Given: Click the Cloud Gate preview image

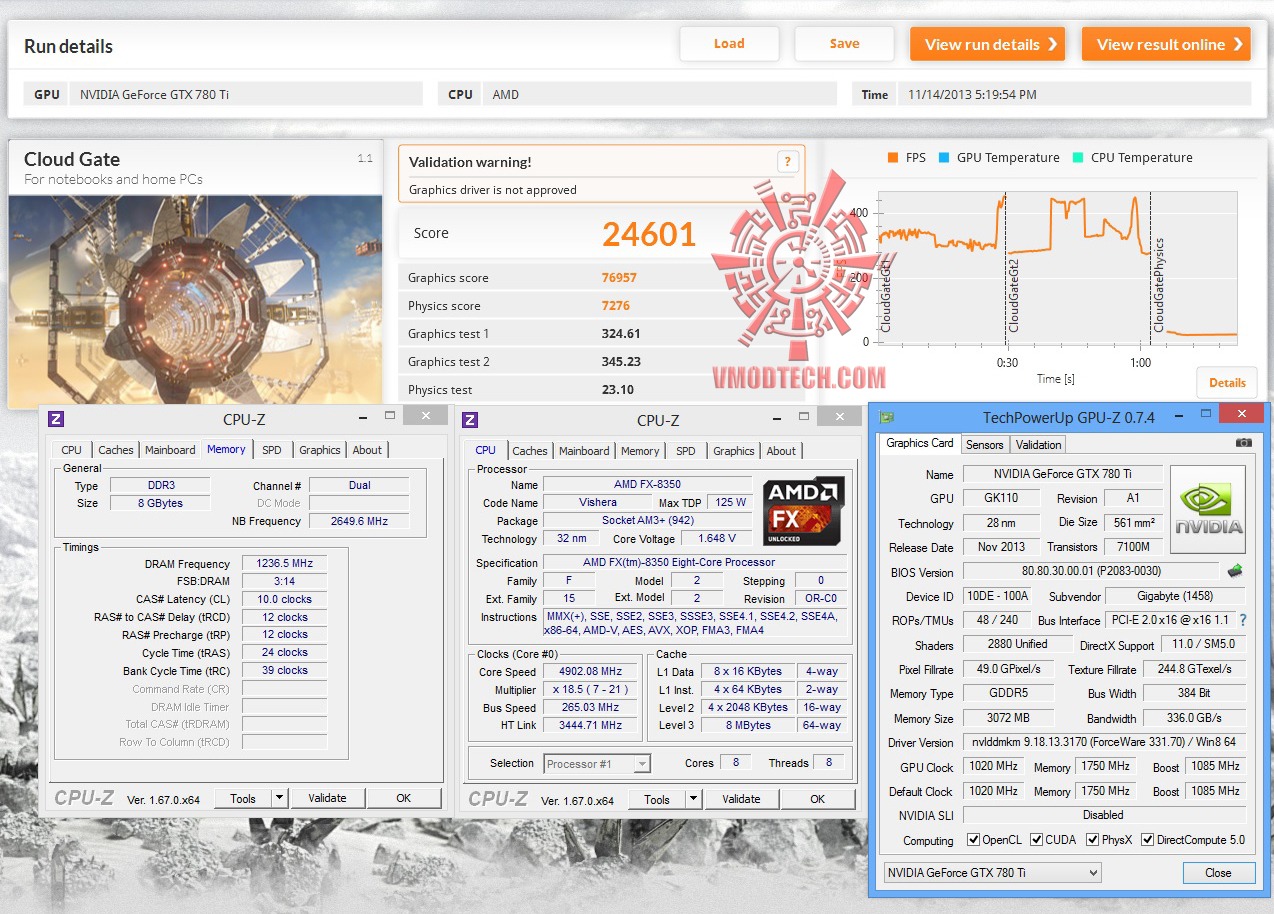Looking at the screenshot, I should [x=196, y=300].
